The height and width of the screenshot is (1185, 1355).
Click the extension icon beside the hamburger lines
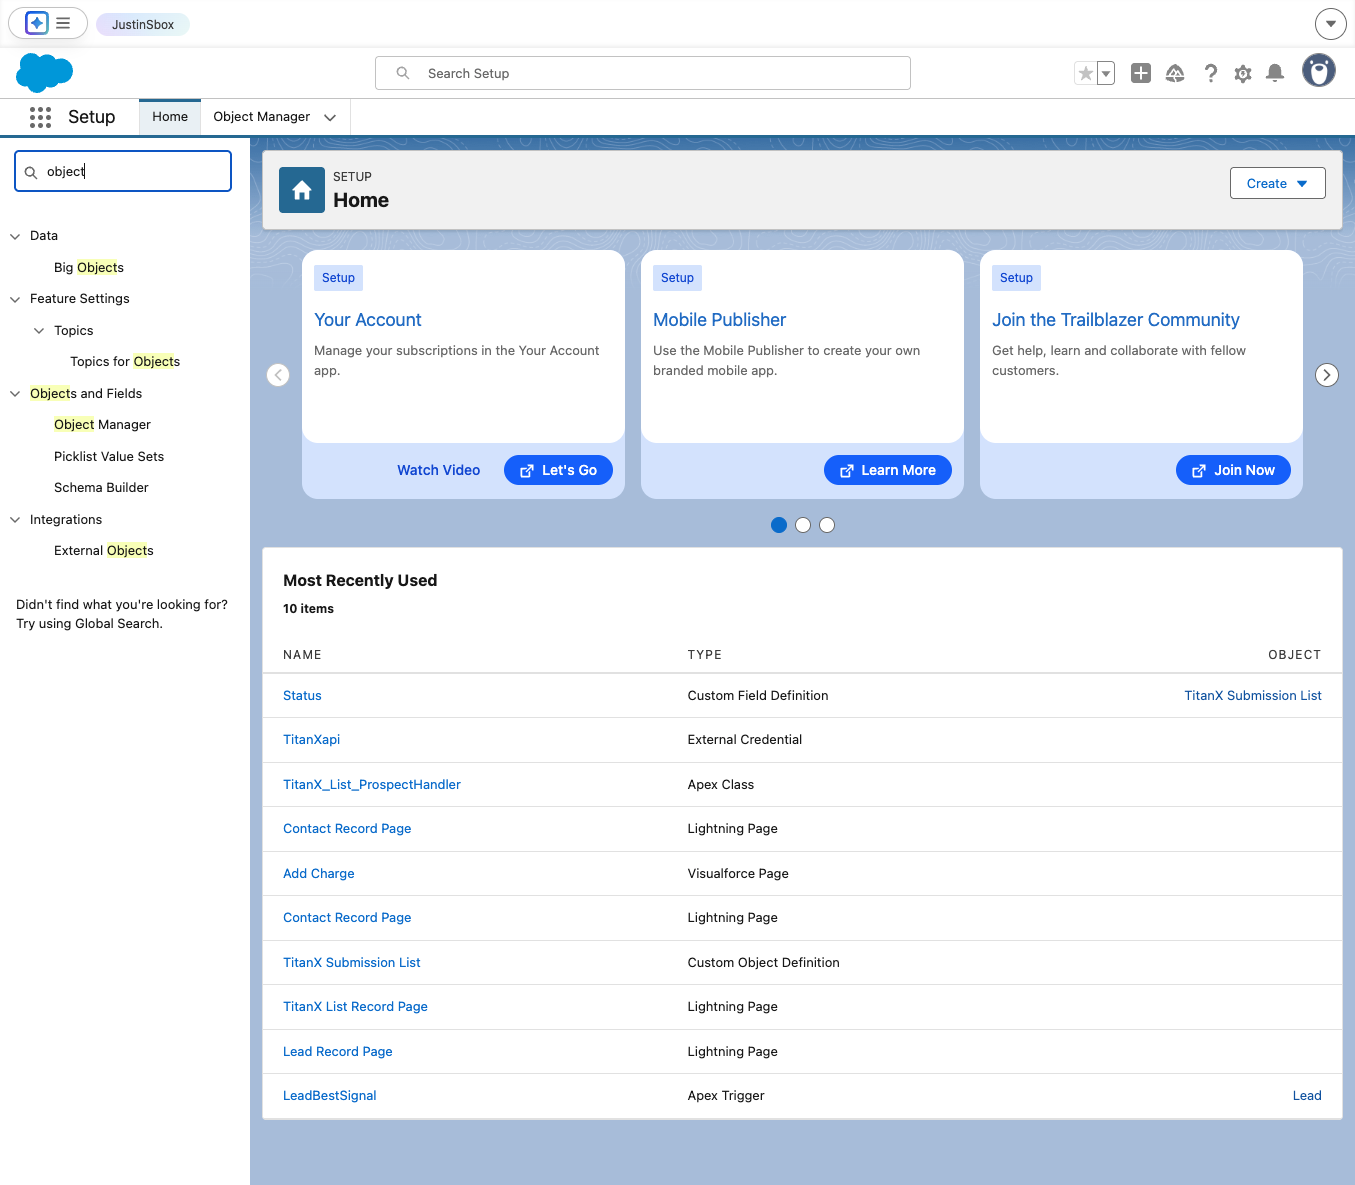tap(37, 22)
